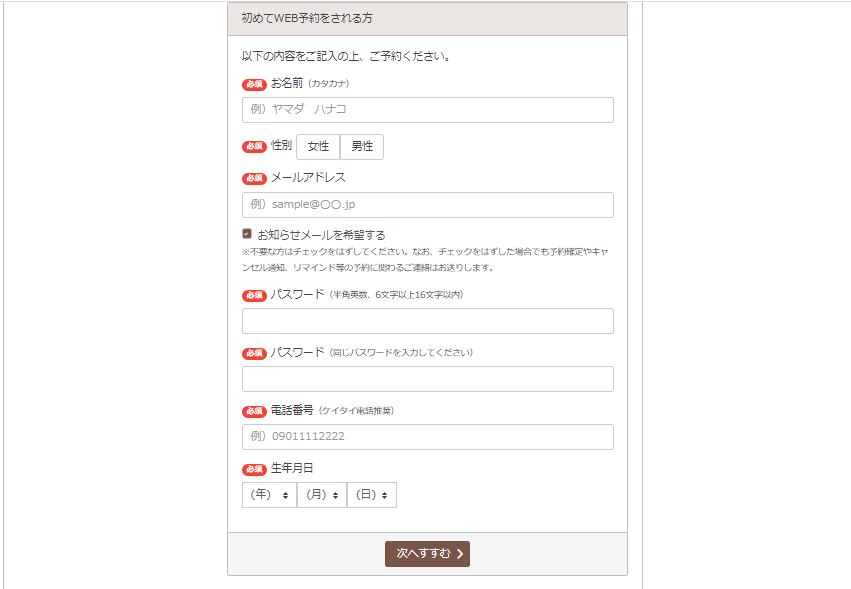The image size is (851, 589).
Task: Click the お名前 katakana name input field
Action: [x=427, y=110]
